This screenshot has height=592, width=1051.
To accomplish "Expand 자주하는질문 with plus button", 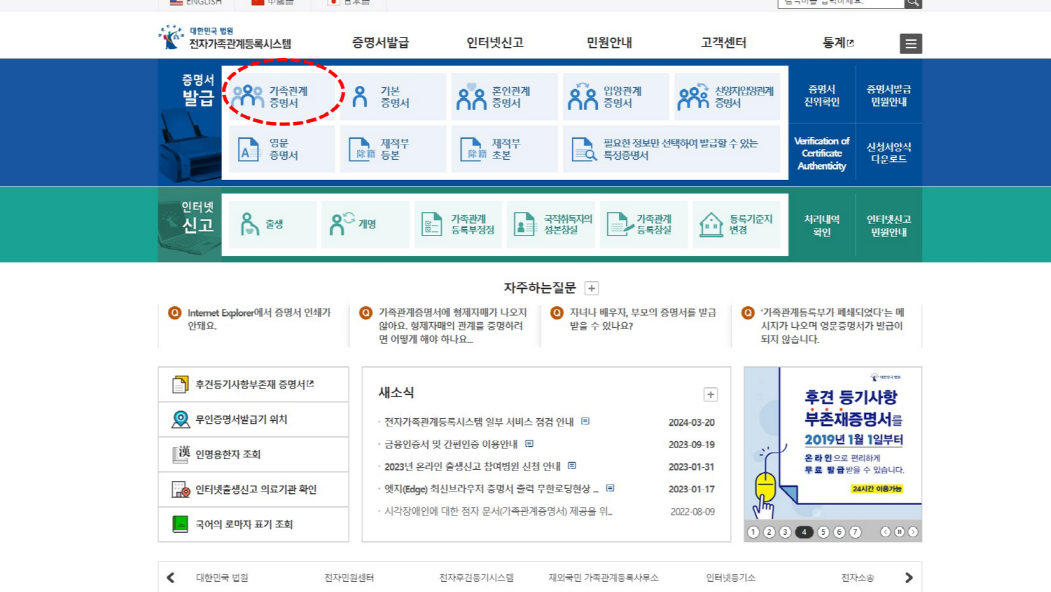I will [591, 288].
